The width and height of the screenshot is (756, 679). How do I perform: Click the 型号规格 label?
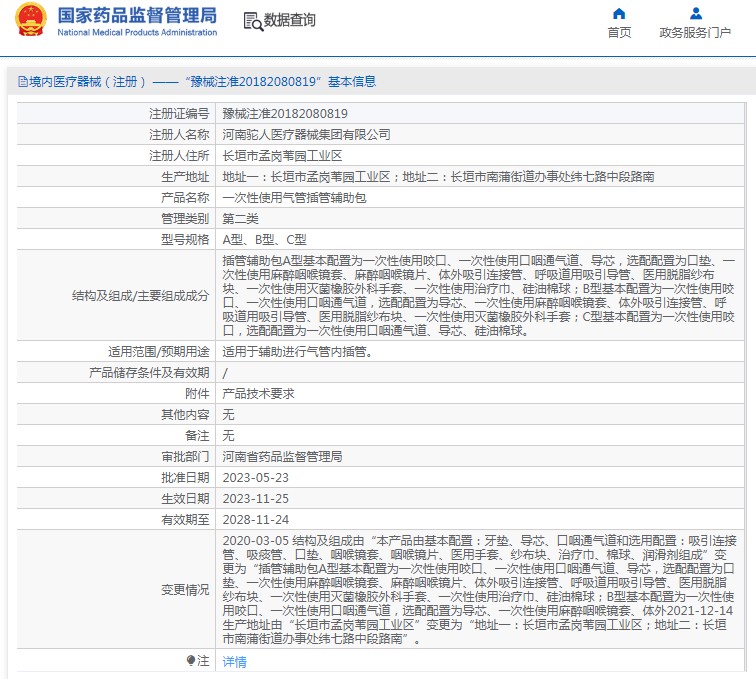point(185,239)
